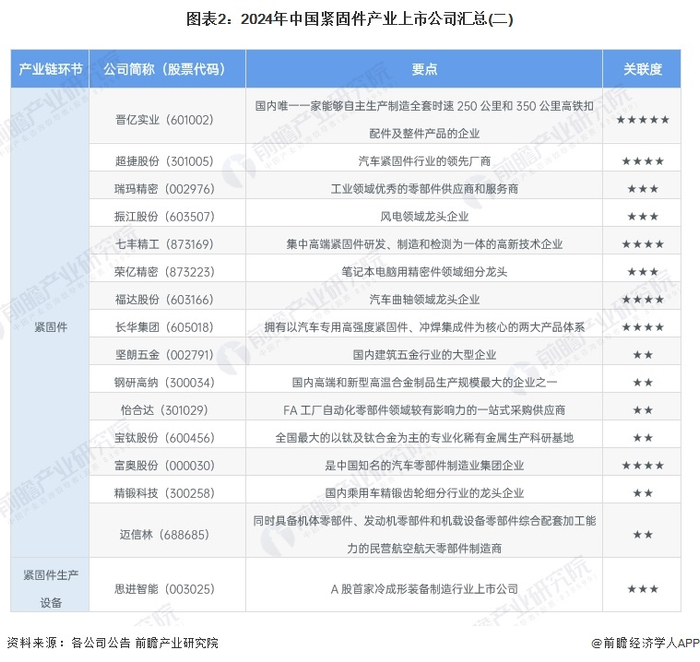Image resolution: width=700 pixels, height=662 pixels.
Task: Click 国内建筑五金行业的大型企业 description
Action: (424, 355)
